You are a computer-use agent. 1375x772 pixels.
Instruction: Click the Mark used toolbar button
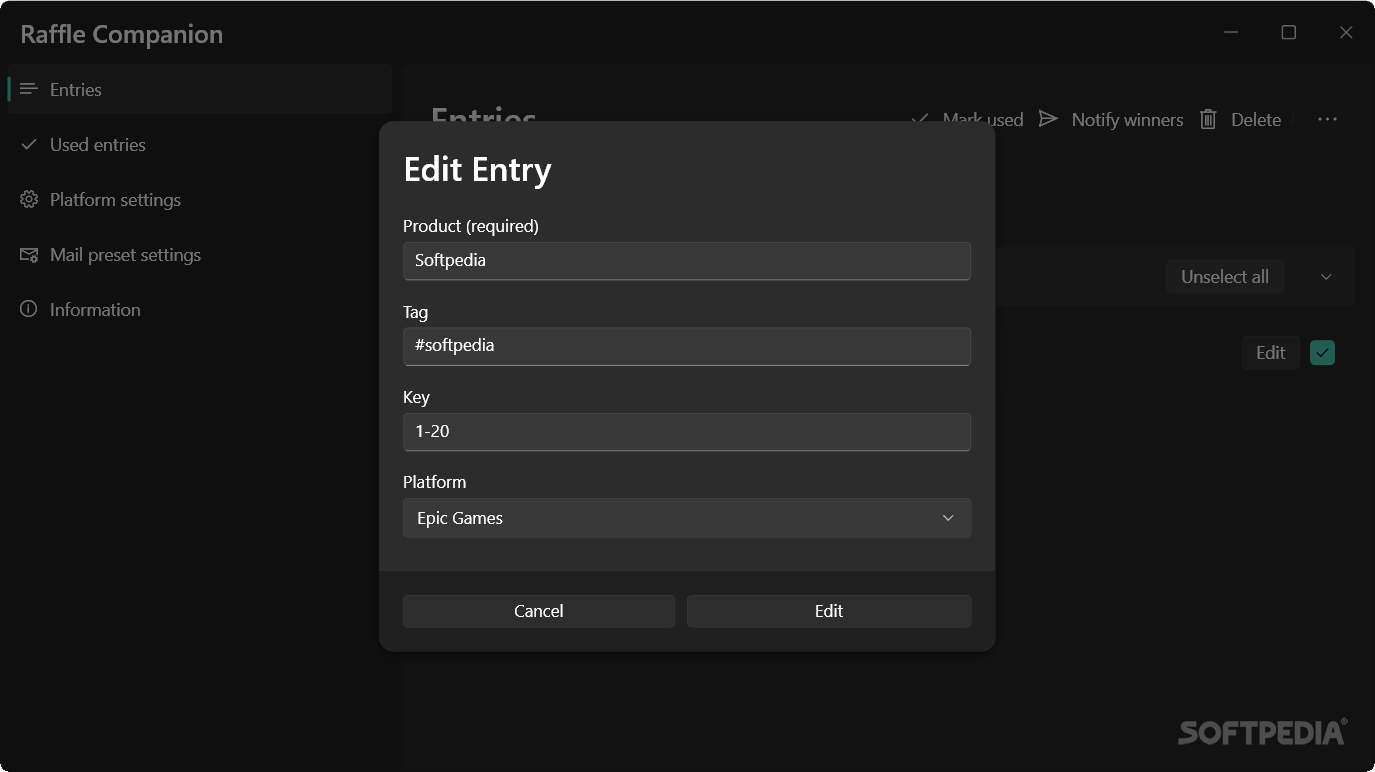(967, 119)
